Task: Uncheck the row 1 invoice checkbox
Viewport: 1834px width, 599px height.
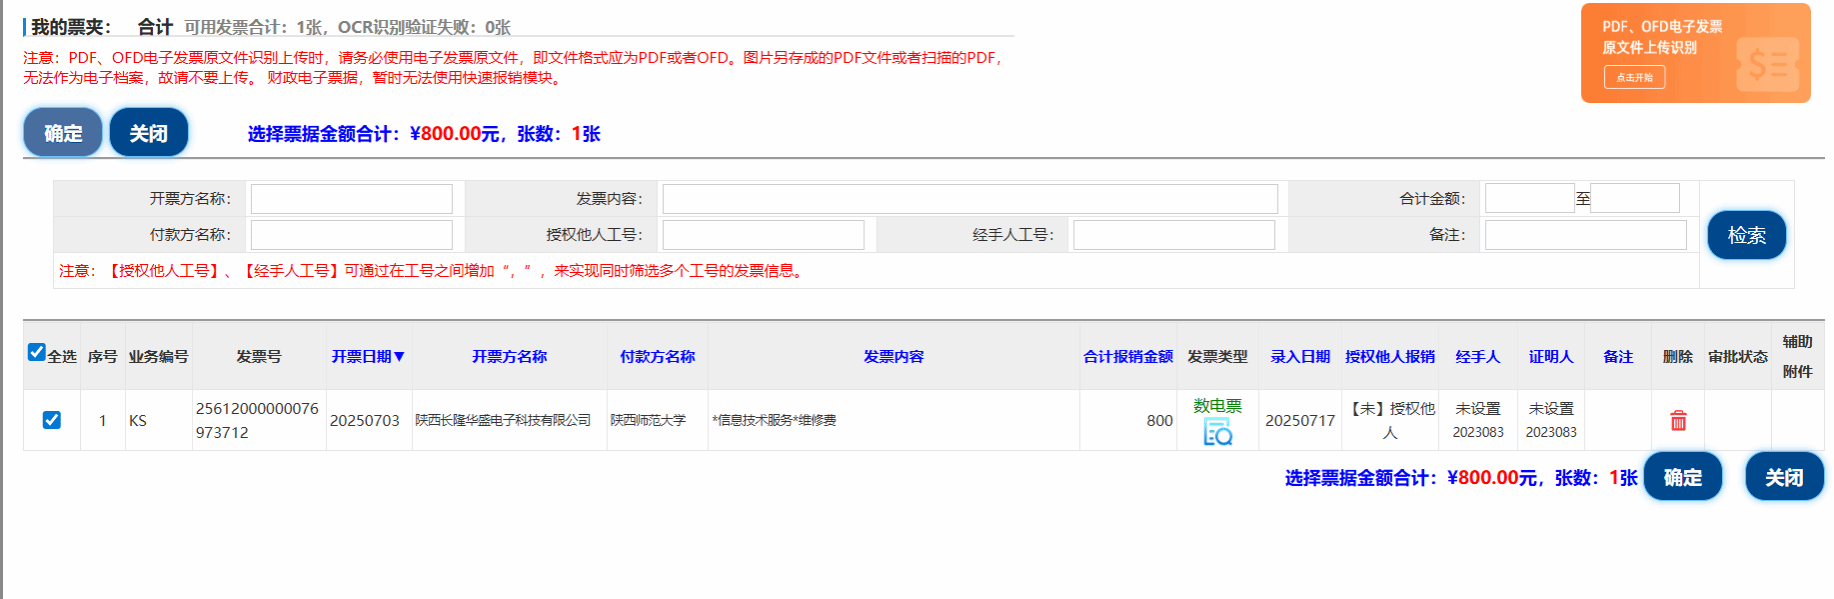Action: pyautogui.click(x=52, y=420)
